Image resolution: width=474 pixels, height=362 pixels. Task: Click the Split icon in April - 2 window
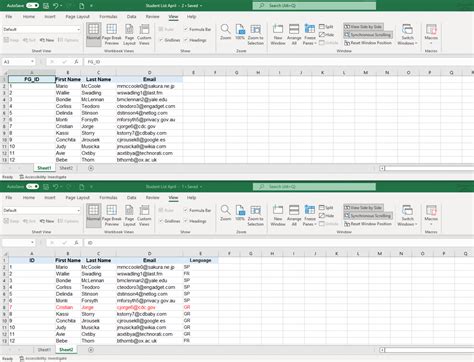click(x=326, y=27)
